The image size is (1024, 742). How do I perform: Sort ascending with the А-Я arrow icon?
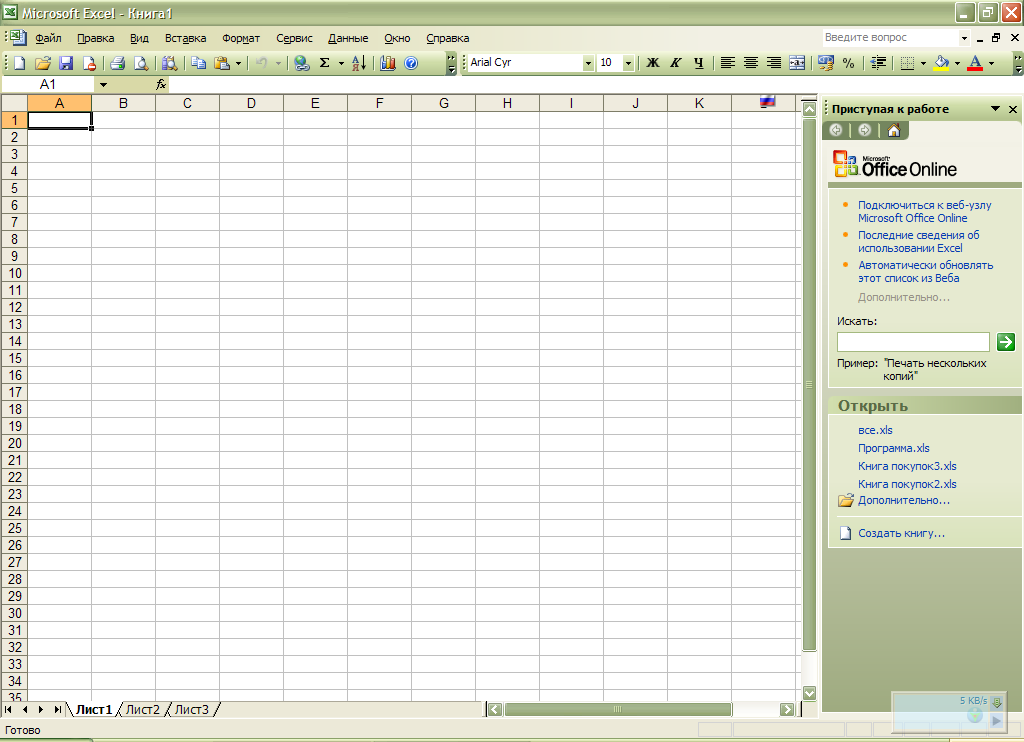tap(359, 63)
